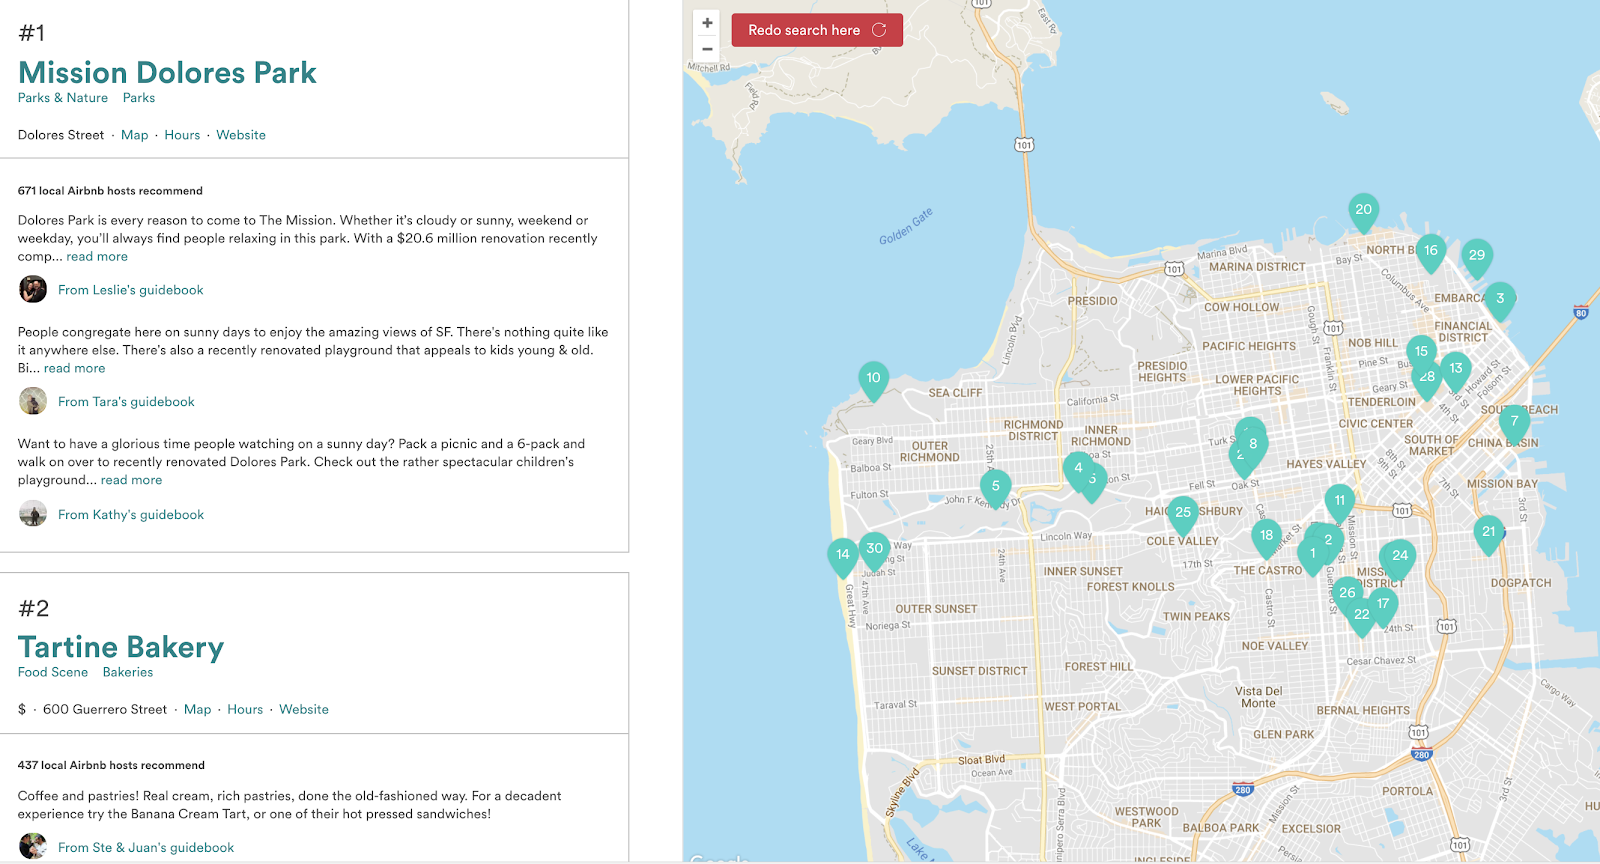The width and height of the screenshot is (1600, 864).
Task: Select map pin number 3 near Embarcadero
Action: 1500,302
